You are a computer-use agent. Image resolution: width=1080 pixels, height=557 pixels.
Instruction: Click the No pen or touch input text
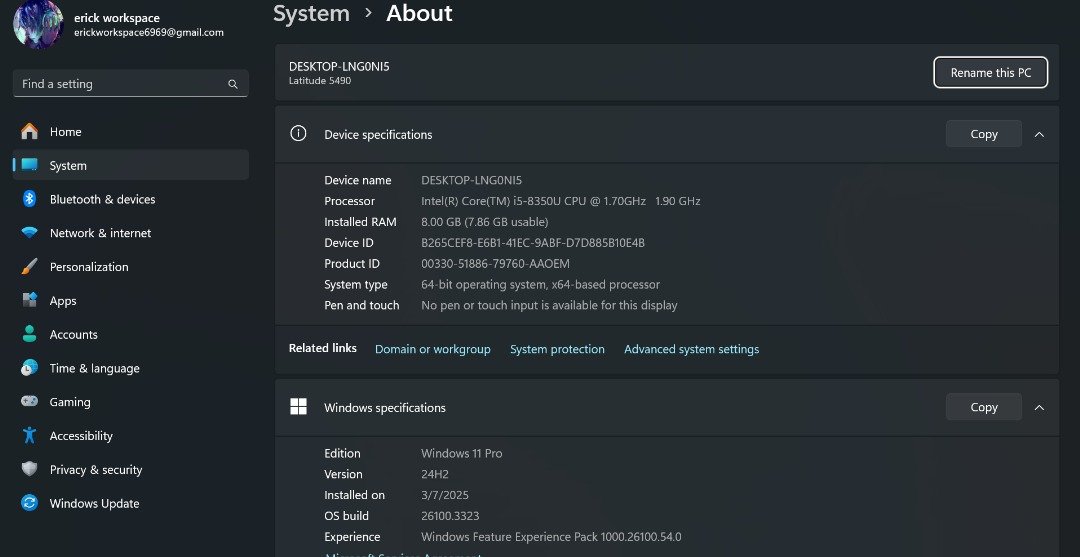[549, 305]
